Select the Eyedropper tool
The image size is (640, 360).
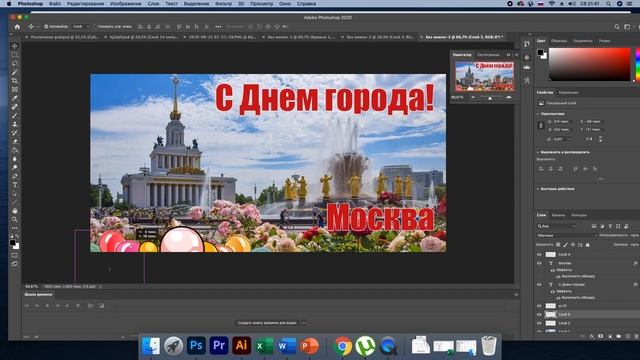click(15, 98)
